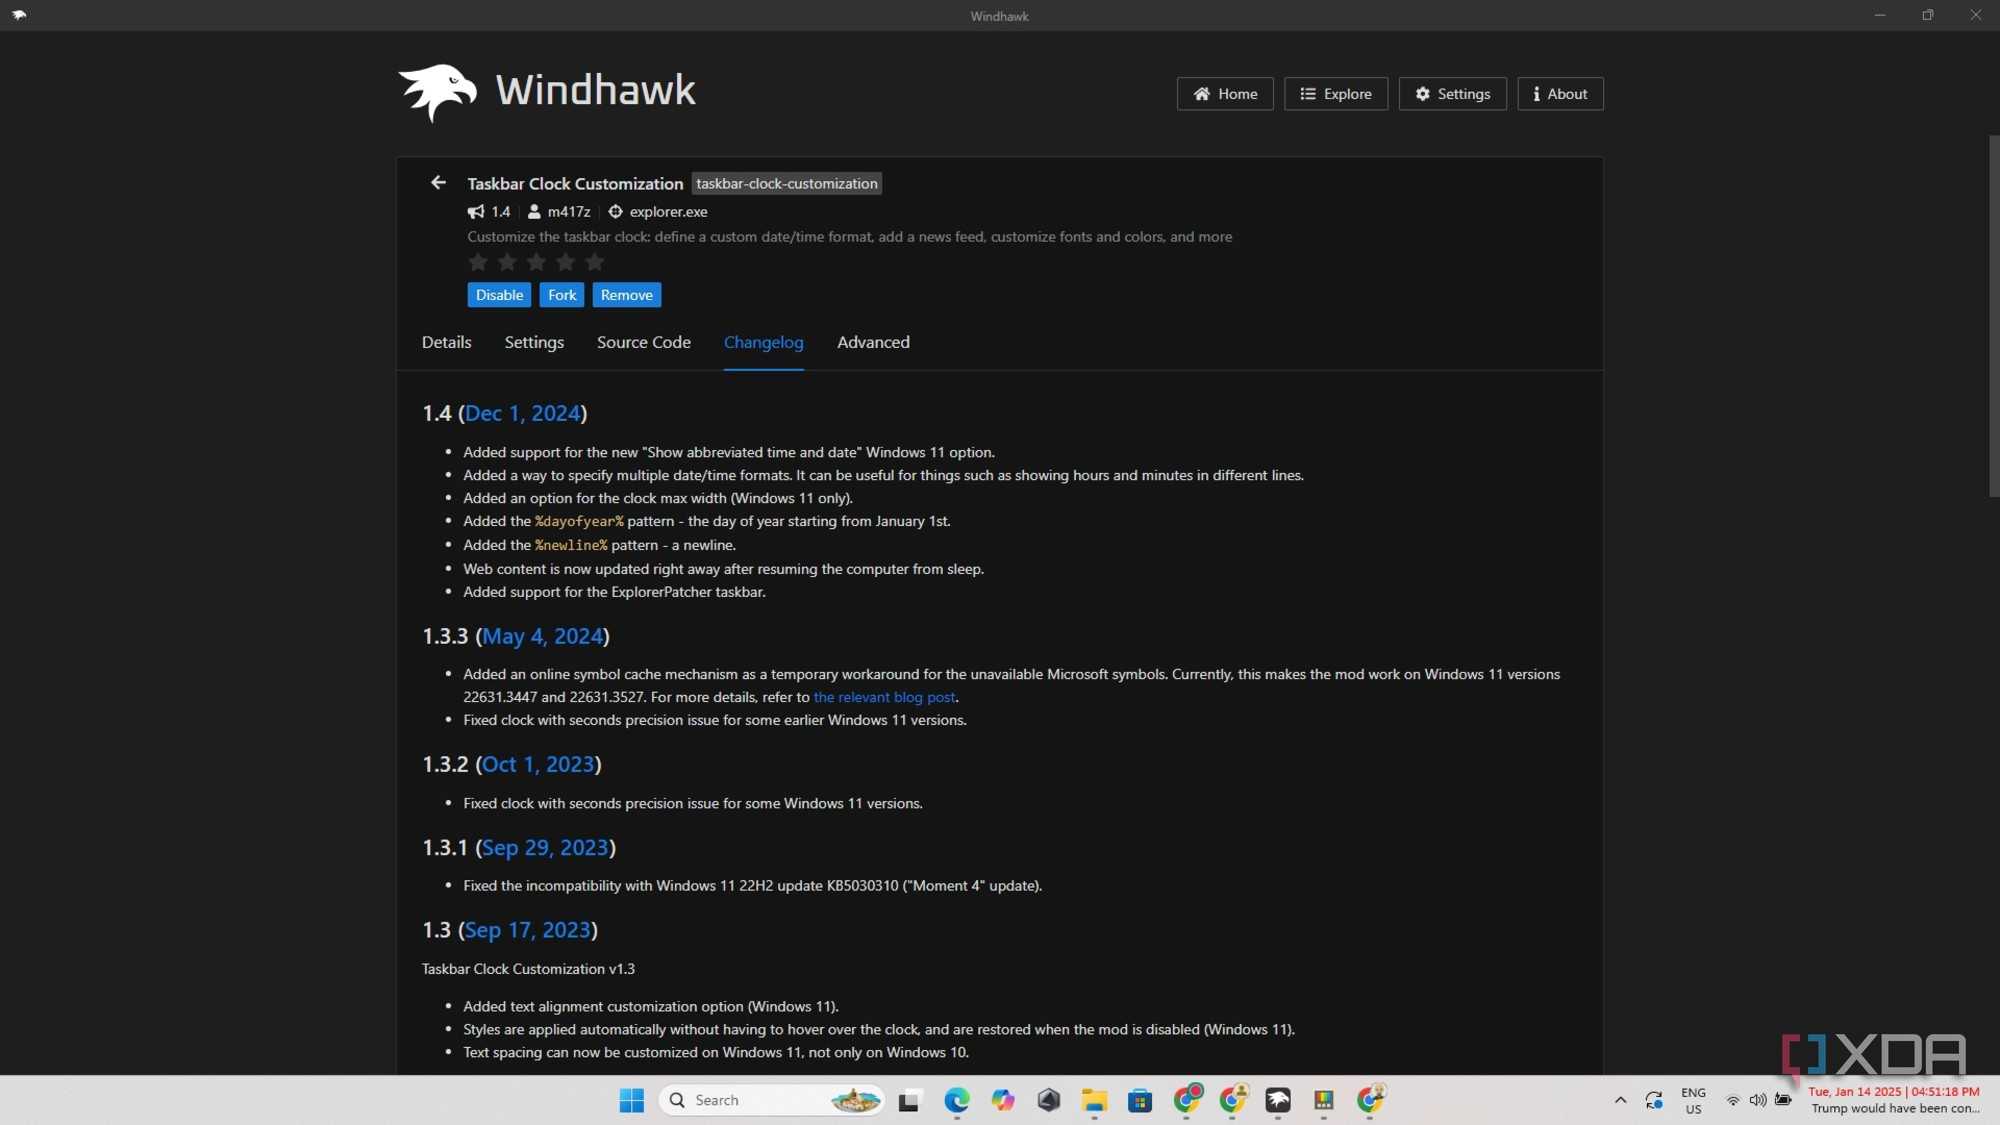Image resolution: width=2000 pixels, height=1125 pixels.
Task: Go to the Home page
Action: coord(1225,94)
